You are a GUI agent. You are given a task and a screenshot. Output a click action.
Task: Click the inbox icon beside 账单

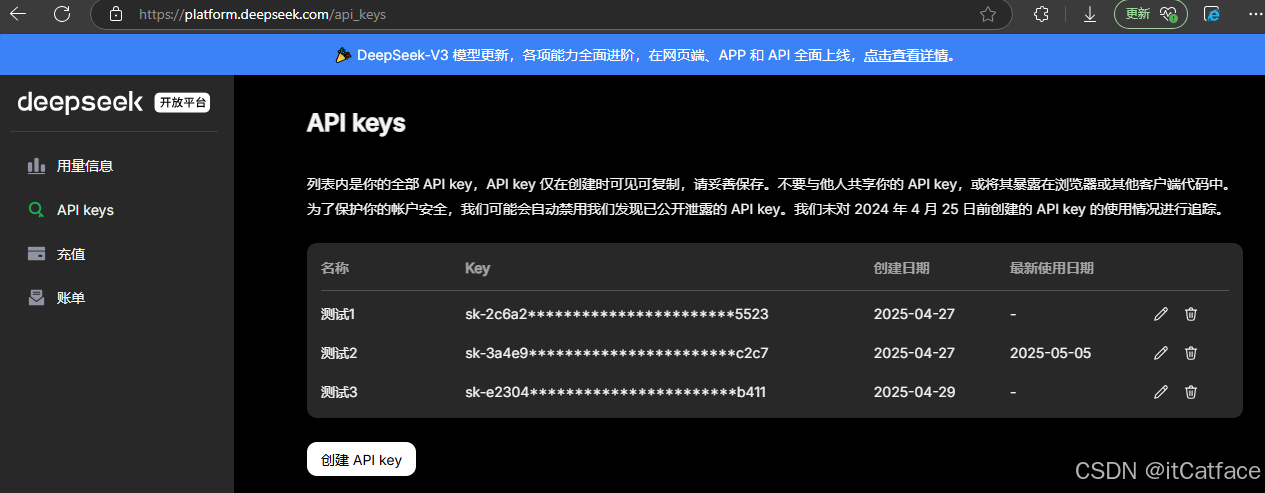(x=36, y=298)
